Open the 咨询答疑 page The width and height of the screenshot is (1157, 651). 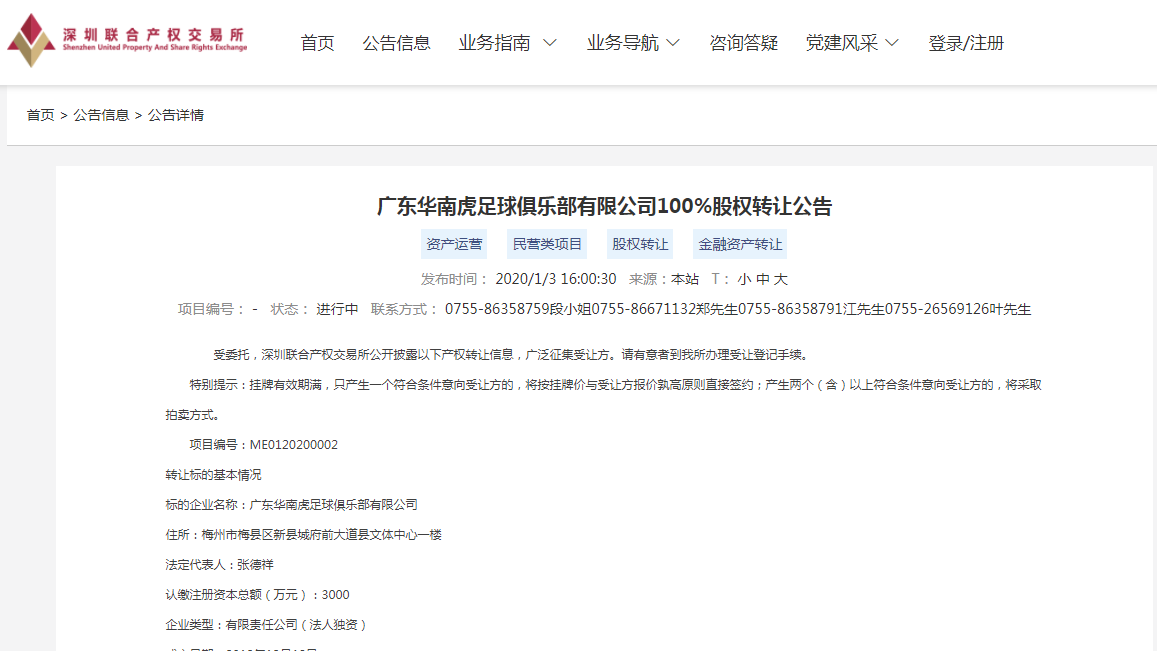(x=743, y=43)
